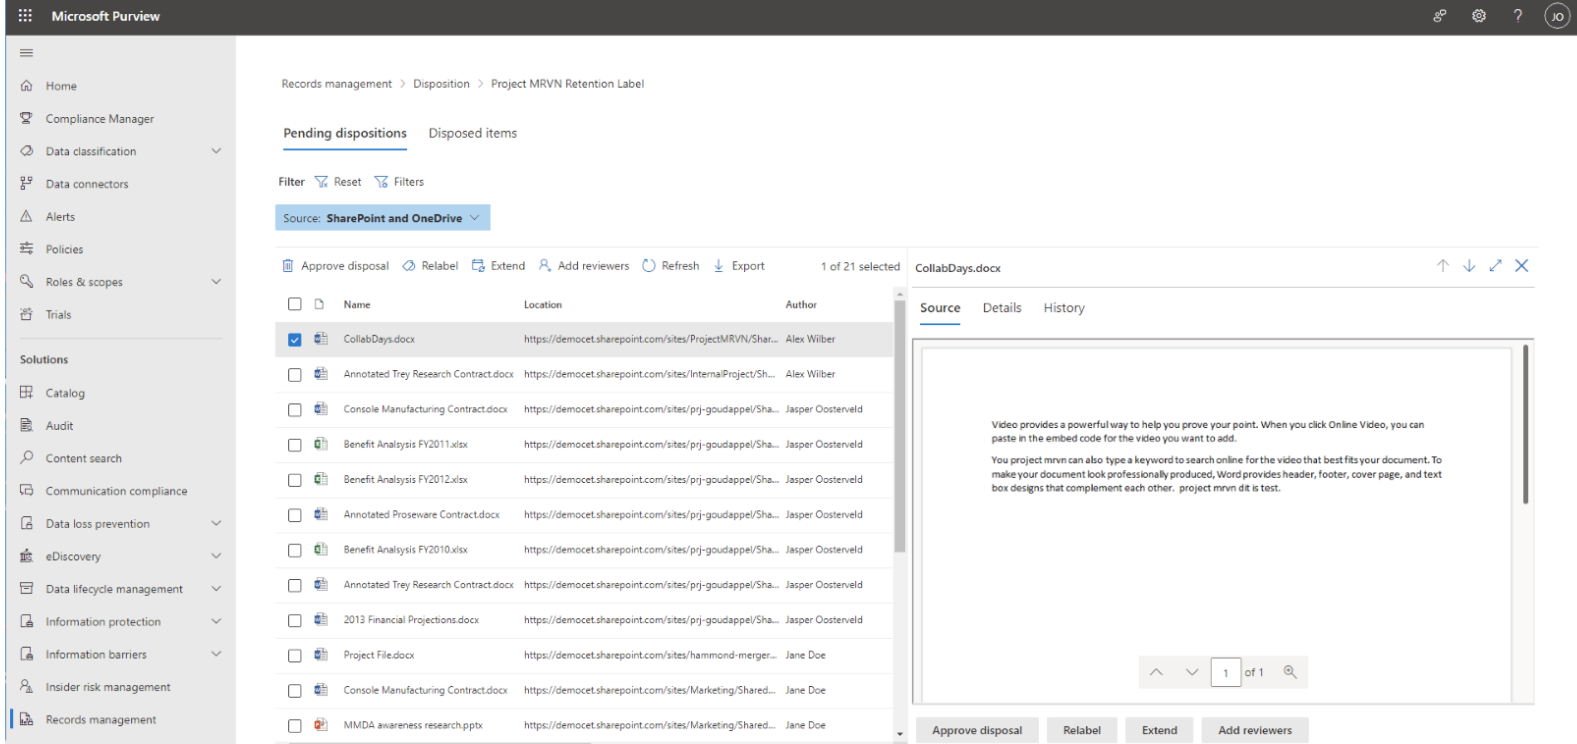Toggle the select all header checkbox
This screenshot has height=744, width=1577.
[x=294, y=304]
